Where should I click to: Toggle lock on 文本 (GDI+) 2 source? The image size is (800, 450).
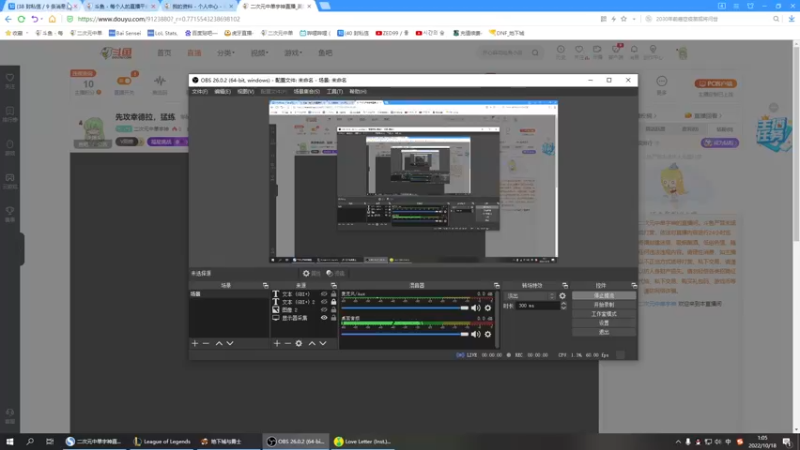[x=334, y=302]
